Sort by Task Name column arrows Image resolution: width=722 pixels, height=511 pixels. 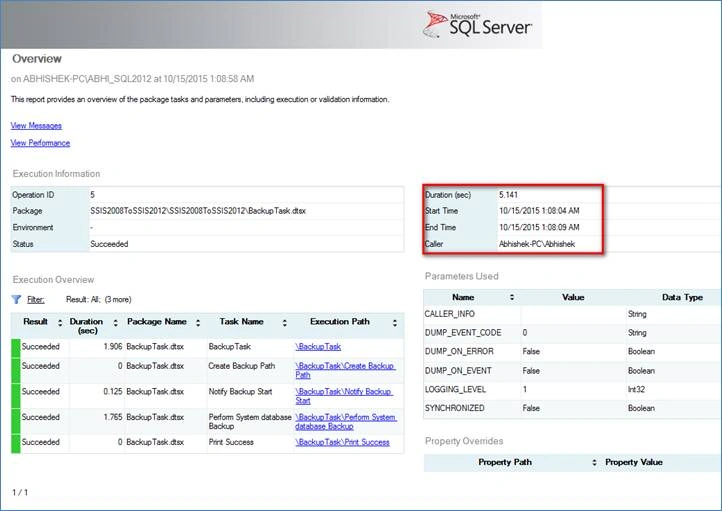285,323
